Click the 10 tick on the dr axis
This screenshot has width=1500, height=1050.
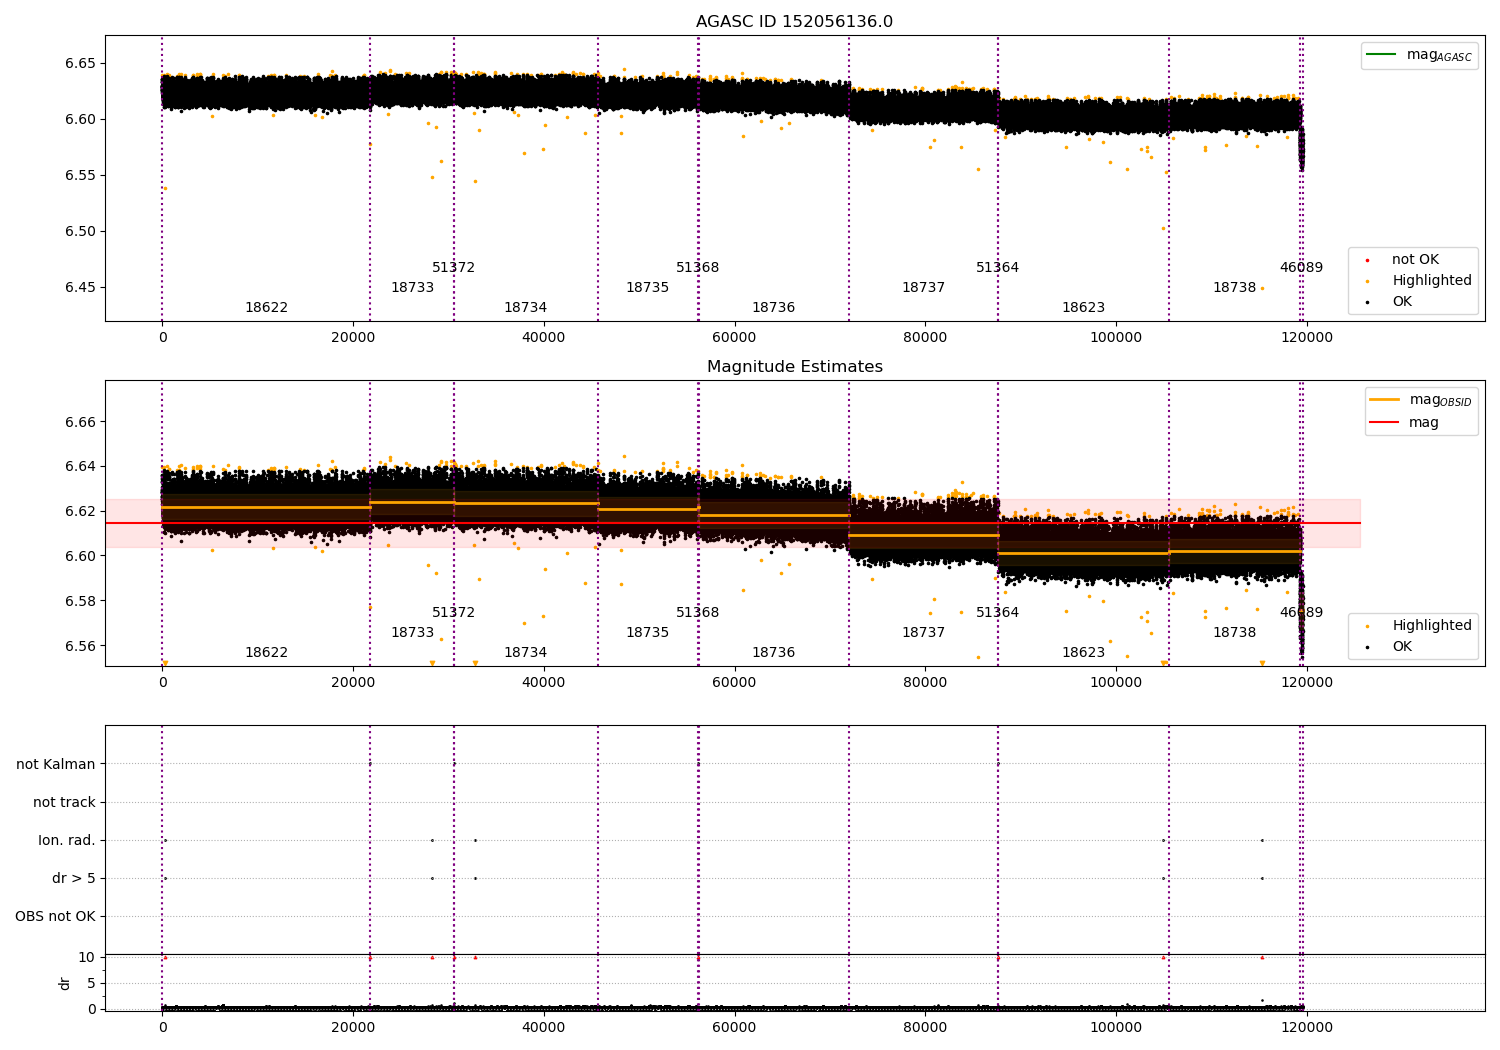(x=87, y=957)
